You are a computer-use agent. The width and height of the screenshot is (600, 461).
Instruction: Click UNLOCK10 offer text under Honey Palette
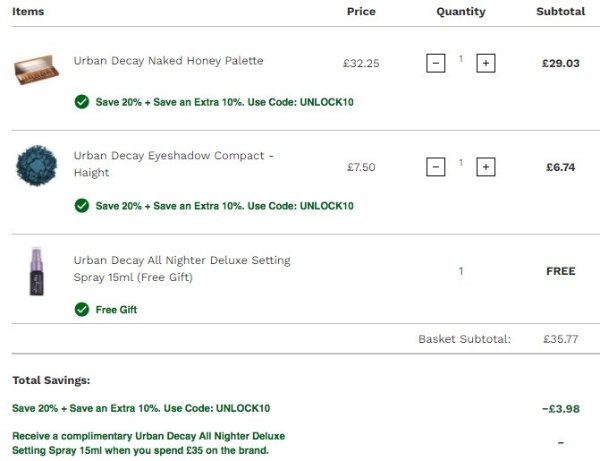224,102
